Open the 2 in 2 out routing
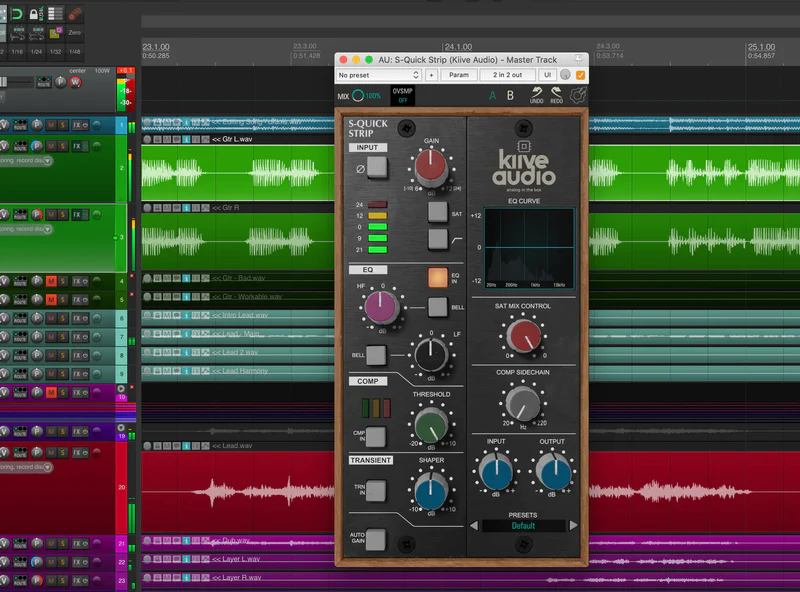The width and height of the screenshot is (800, 592). click(x=507, y=75)
